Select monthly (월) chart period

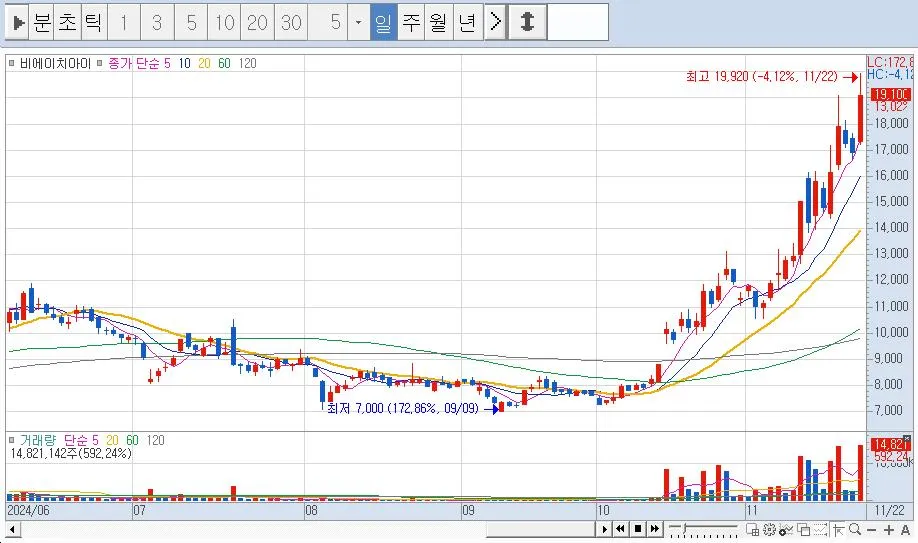click(x=439, y=23)
